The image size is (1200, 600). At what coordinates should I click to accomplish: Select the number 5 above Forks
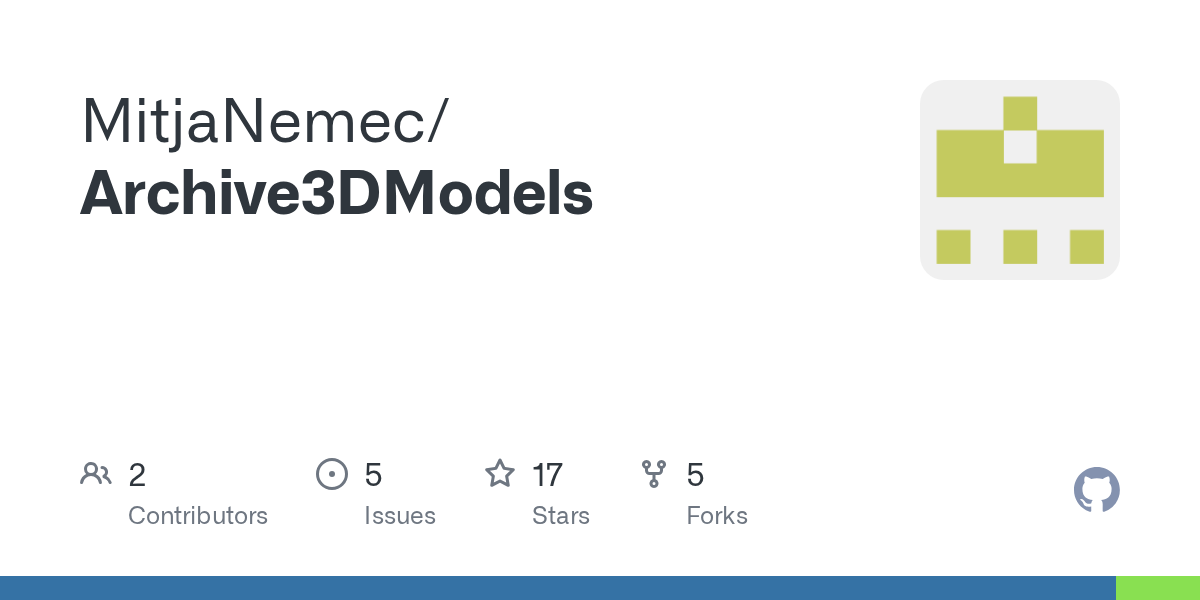point(695,475)
